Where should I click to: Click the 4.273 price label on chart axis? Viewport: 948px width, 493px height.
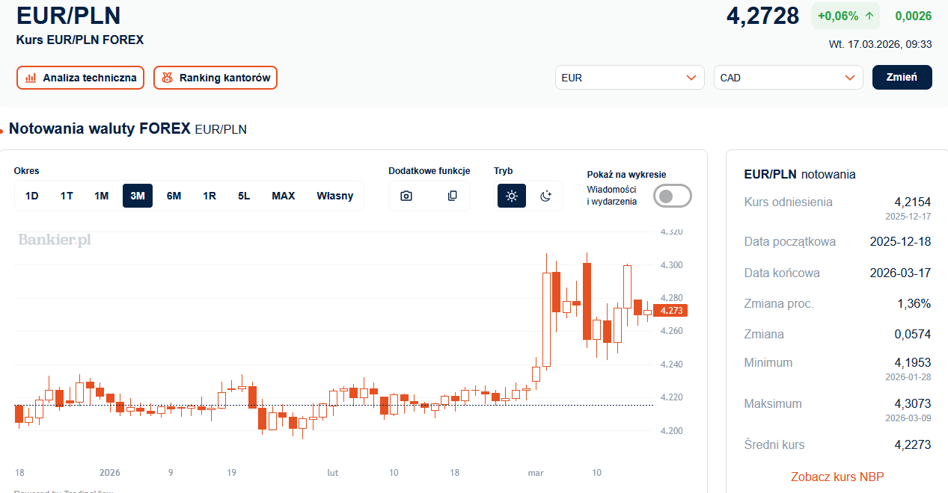point(670,310)
